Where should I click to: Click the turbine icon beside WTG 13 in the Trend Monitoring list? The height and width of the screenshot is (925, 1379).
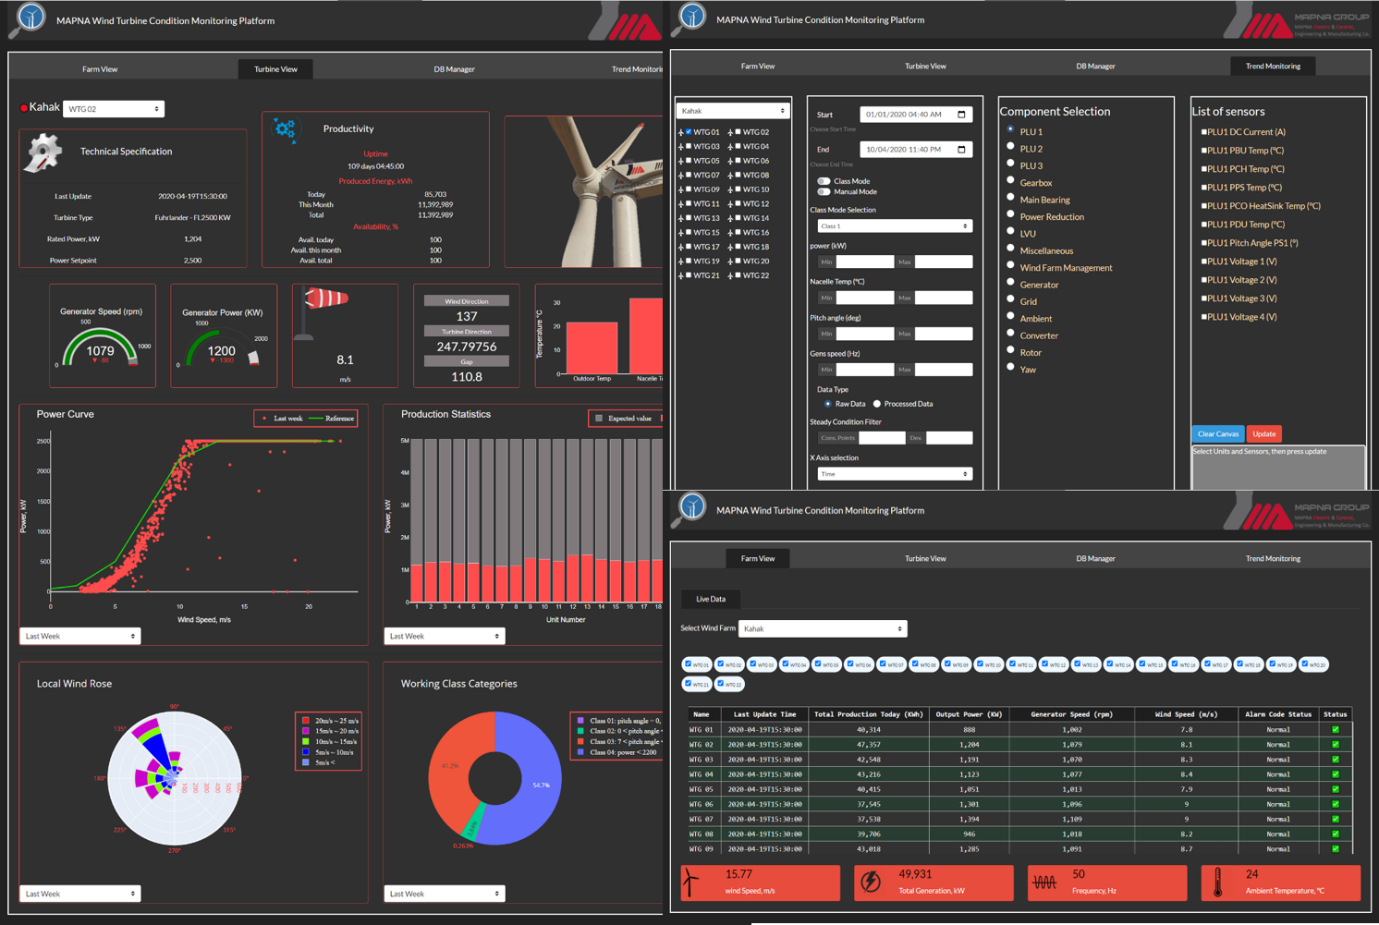click(x=681, y=218)
